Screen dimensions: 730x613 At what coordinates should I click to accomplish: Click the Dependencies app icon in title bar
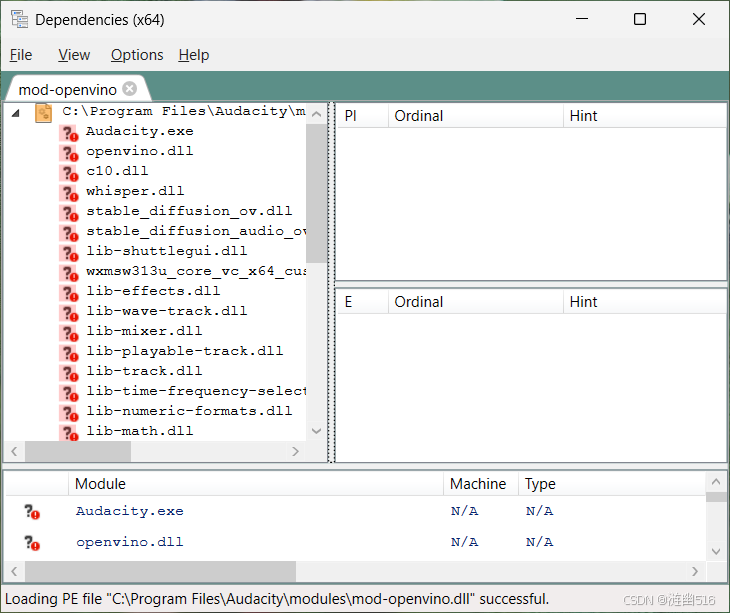(x=20, y=19)
